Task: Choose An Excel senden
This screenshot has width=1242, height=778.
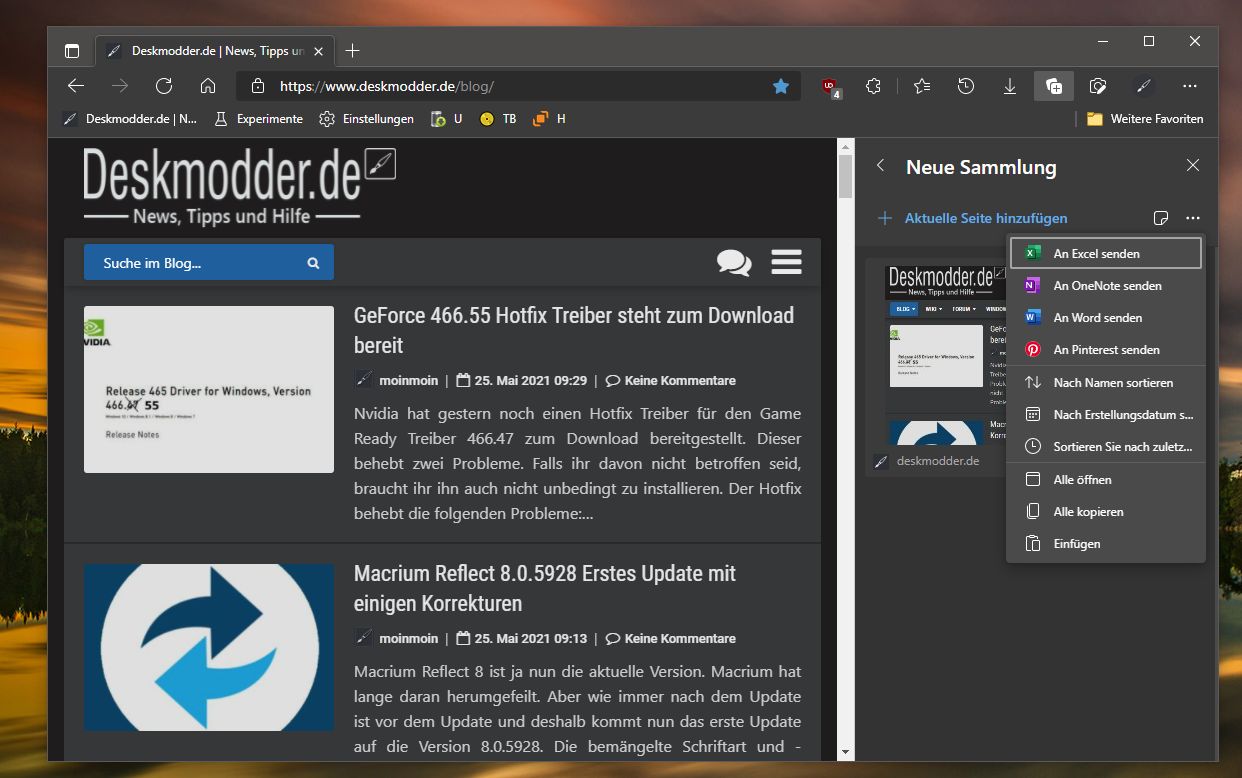Action: [1105, 254]
